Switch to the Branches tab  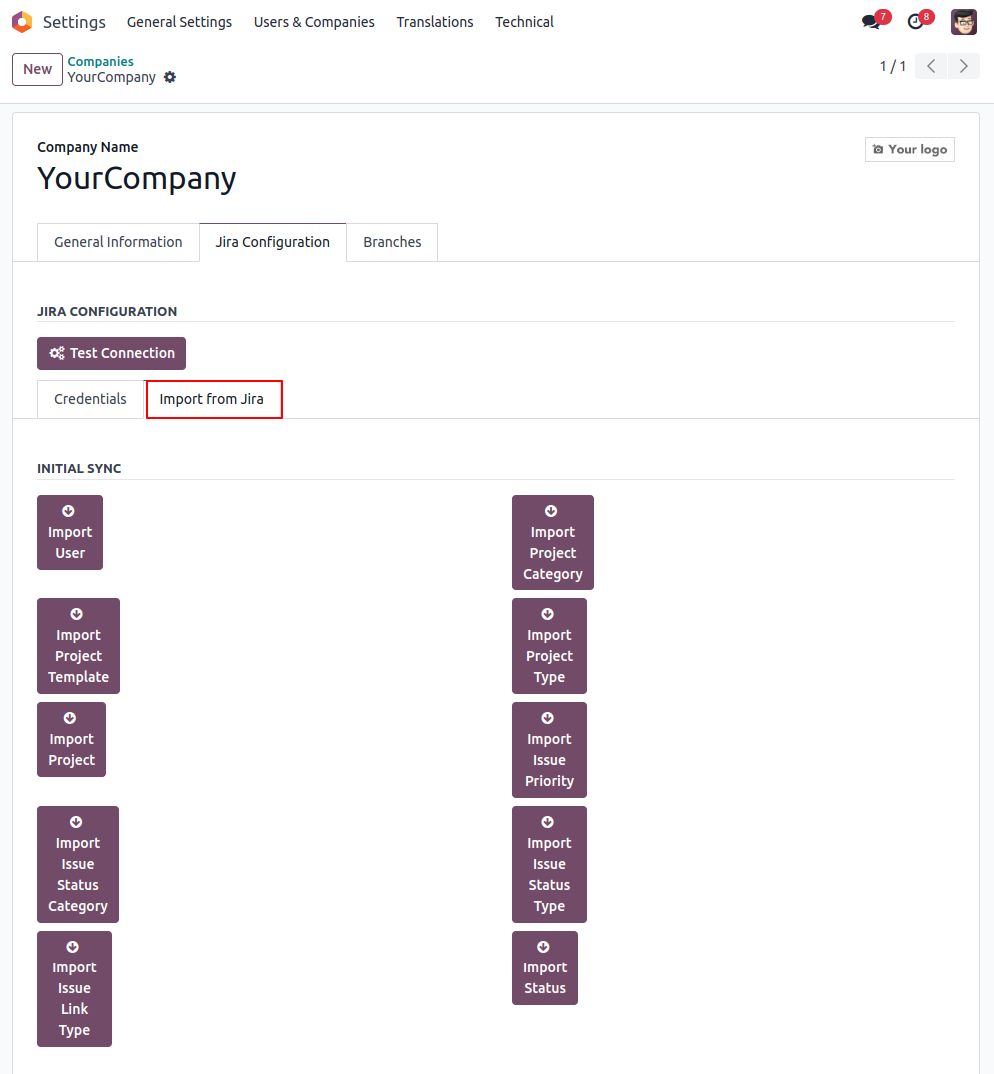coord(392,242)
